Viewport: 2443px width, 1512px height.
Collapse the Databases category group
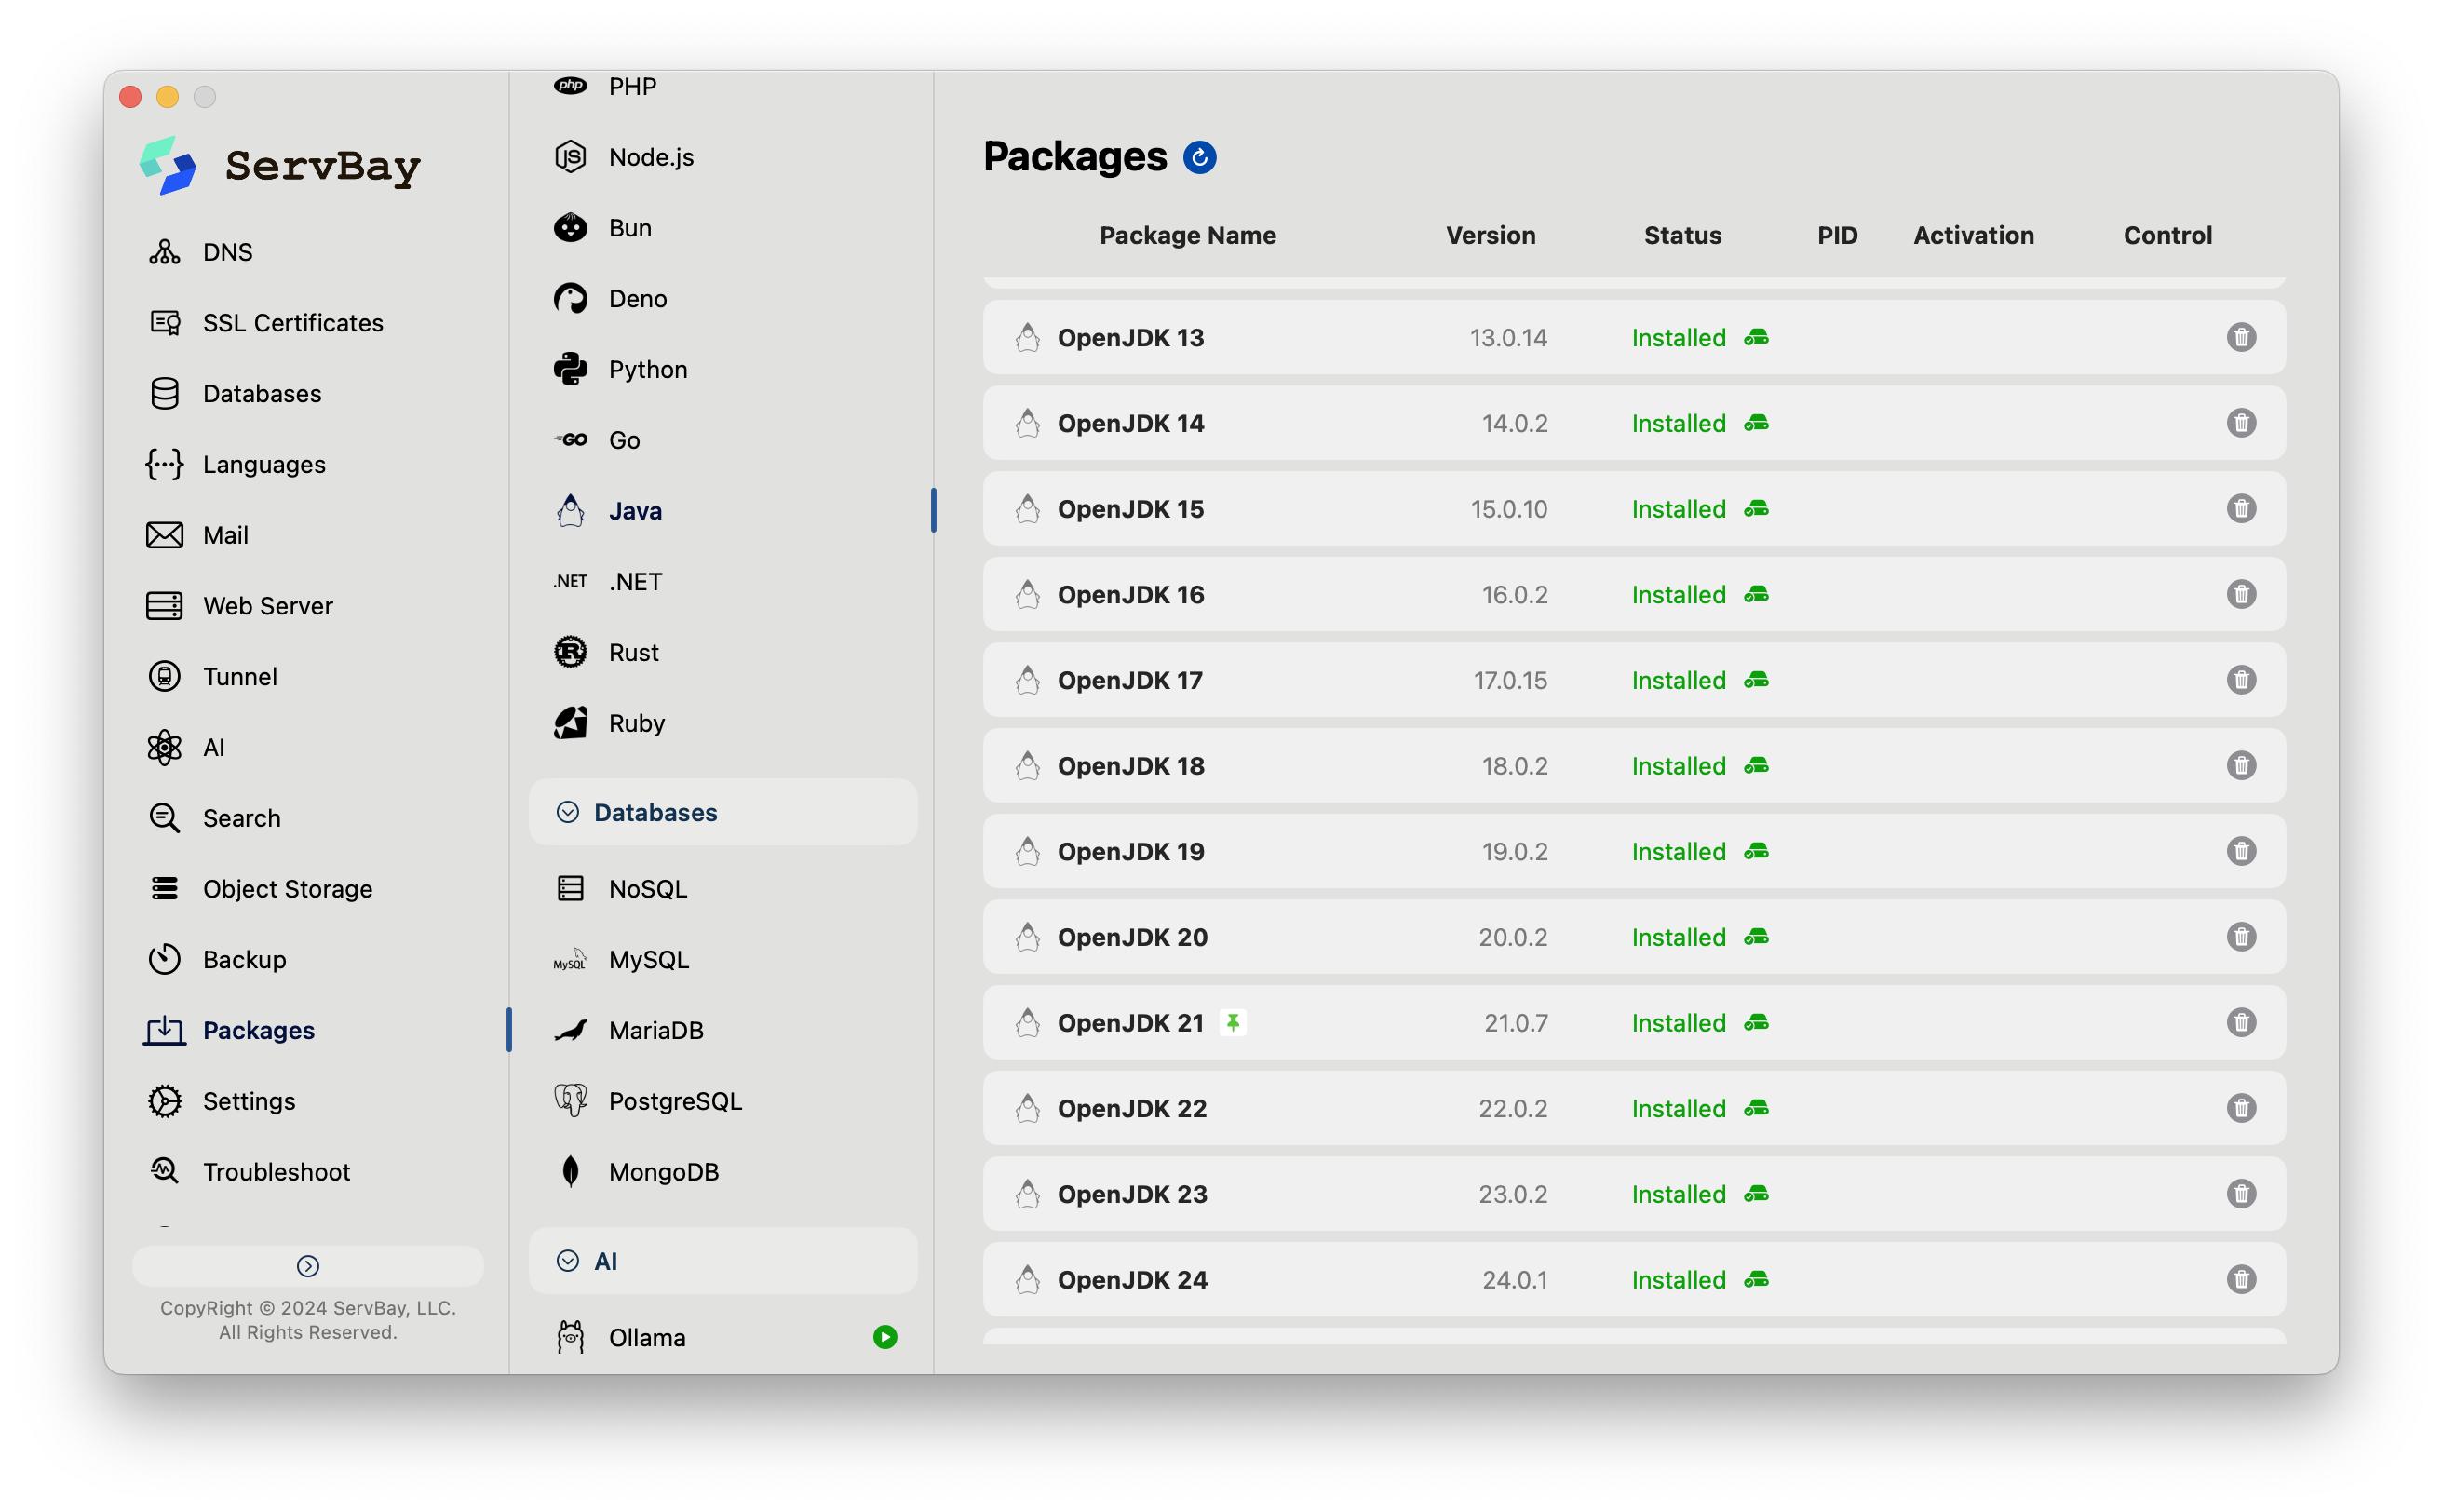coord(723,812)
